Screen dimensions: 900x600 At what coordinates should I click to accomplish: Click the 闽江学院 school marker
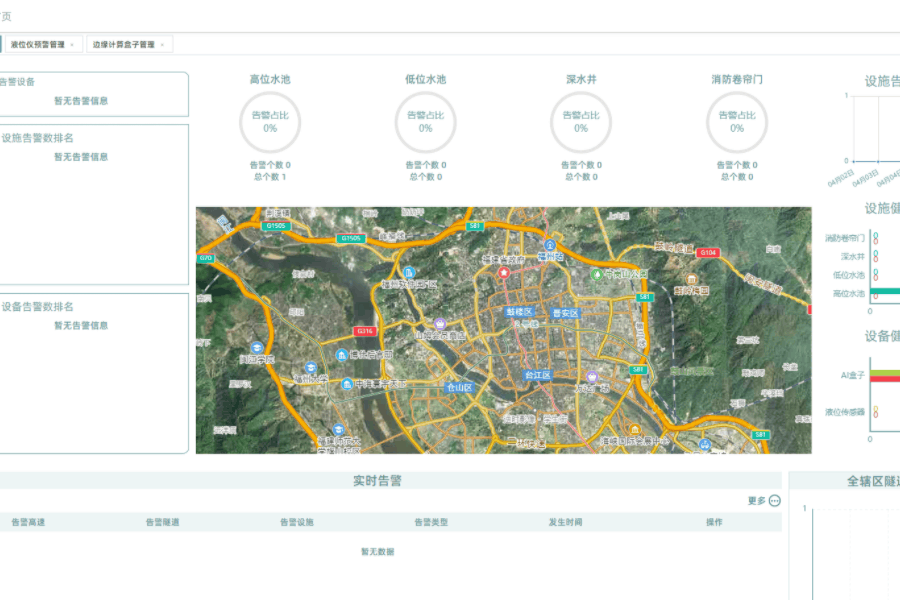257,348
